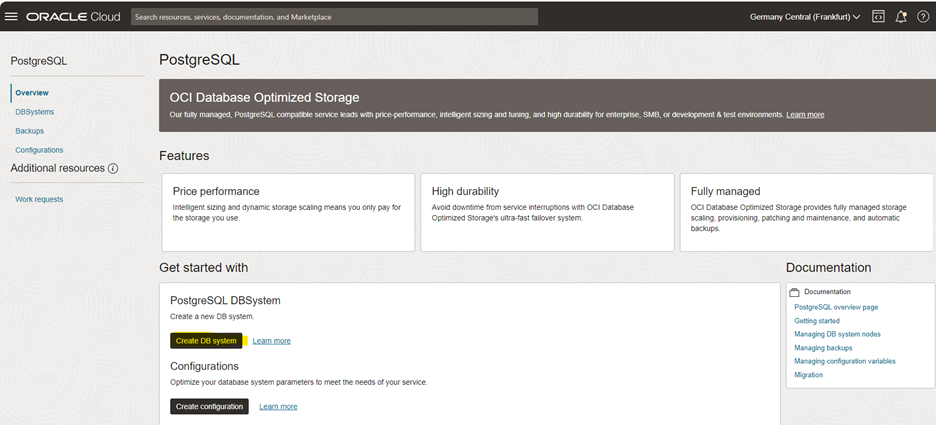The width and height of the screenshot is (936, 425).
Task: Follow the Learn more link in the banner
Action: click(805, 114)
